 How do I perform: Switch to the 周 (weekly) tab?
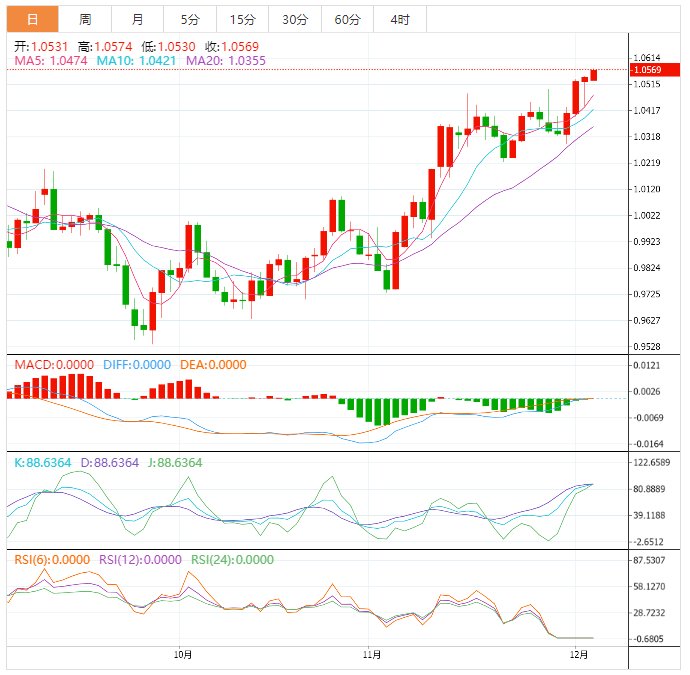85,19
